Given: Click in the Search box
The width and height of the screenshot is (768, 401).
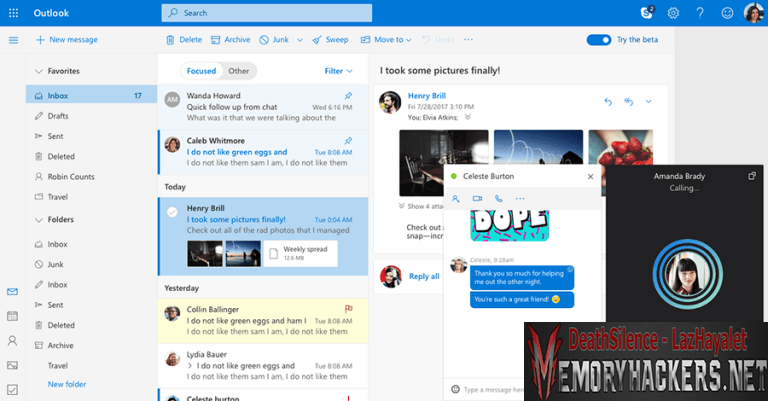Looking at the screenshot, I should point(266,13).
